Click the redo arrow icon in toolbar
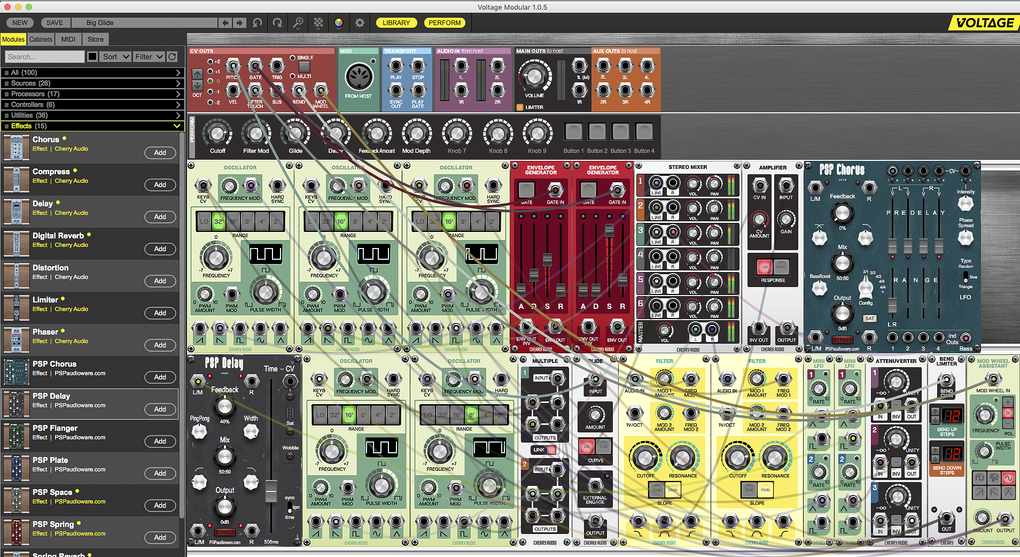Screen dimensions: 1020x557 [x=278, y=23]
